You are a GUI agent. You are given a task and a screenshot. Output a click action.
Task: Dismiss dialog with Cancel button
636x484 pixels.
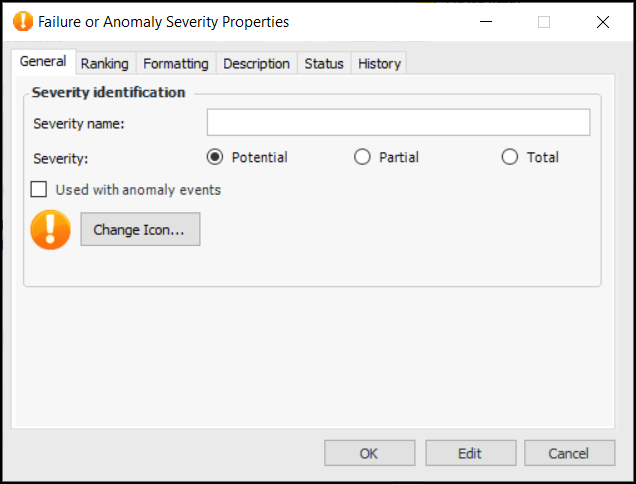pos(569,453)
